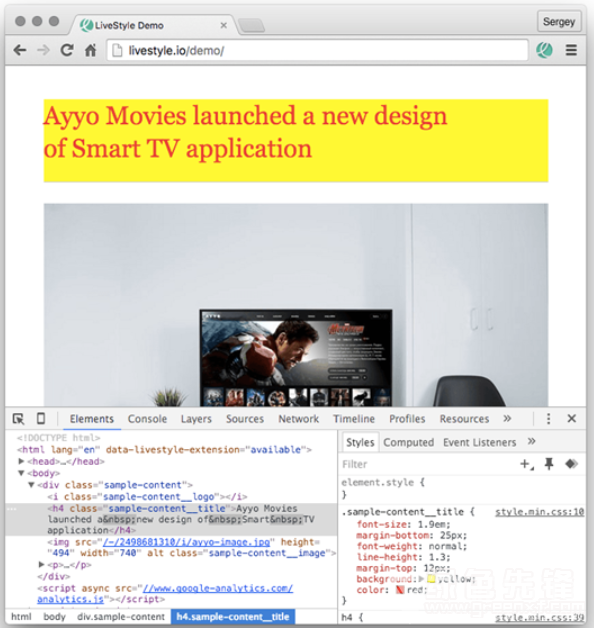Open style.min.css:39 source link for h4
Viewport: 594px width, 628px height.
(x=540, y=618)
